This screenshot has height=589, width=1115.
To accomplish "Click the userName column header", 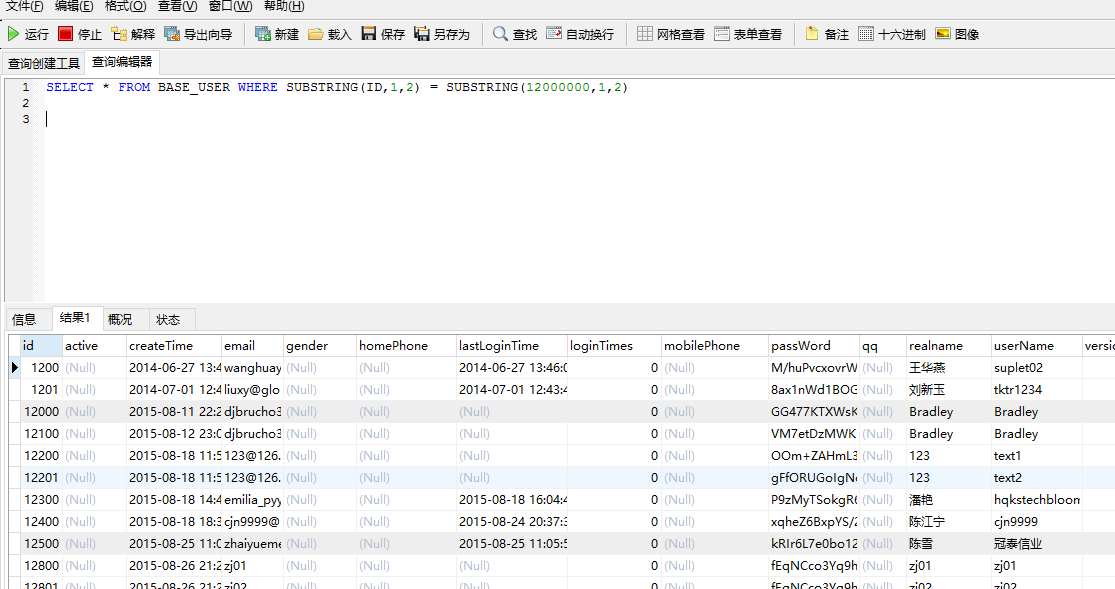I will tap(1037, 346).
